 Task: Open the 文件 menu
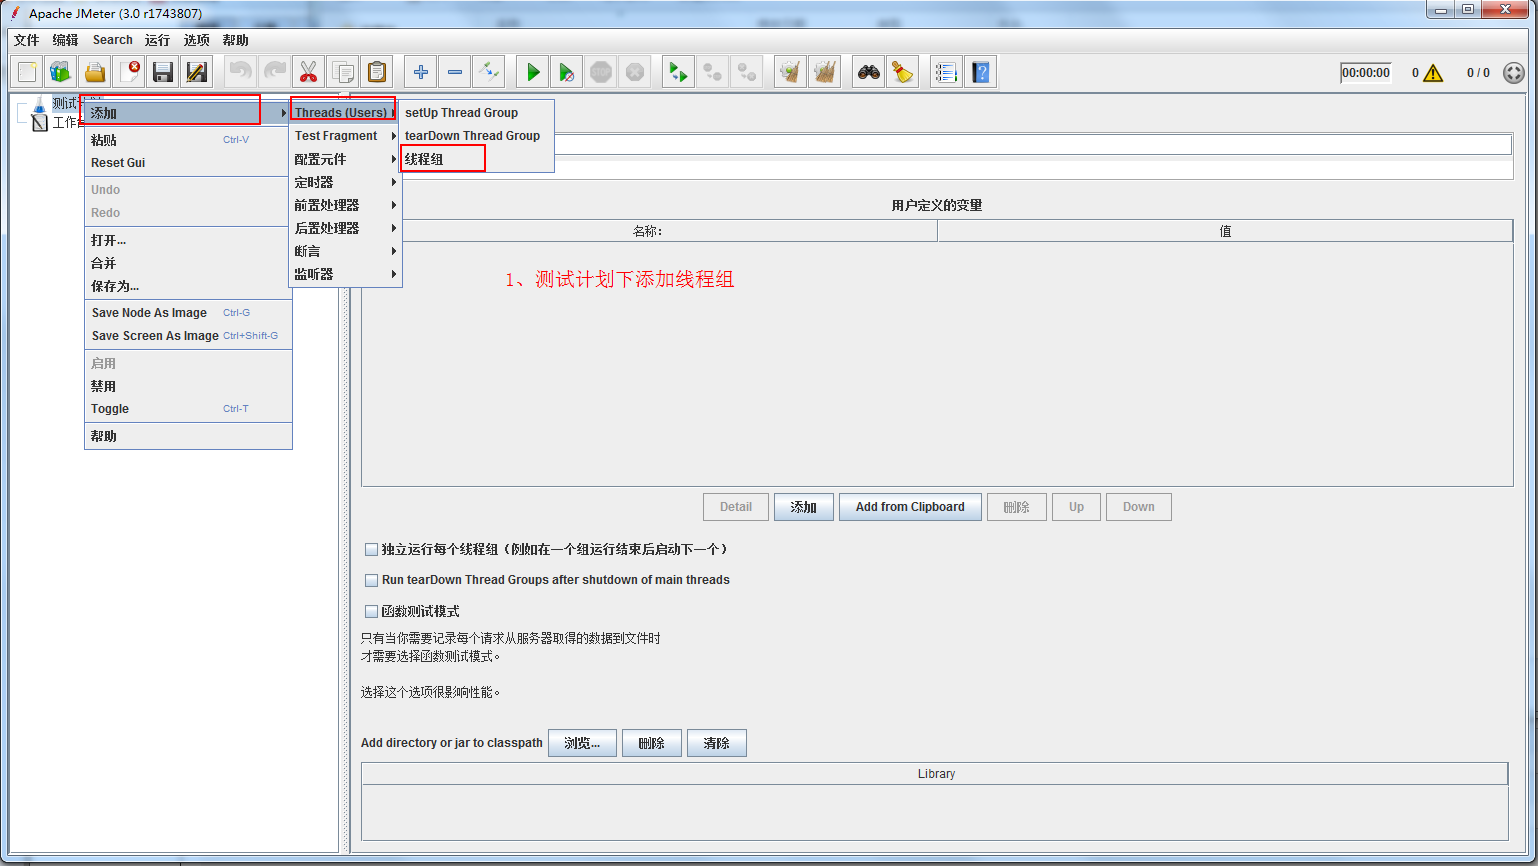point(27,40)
